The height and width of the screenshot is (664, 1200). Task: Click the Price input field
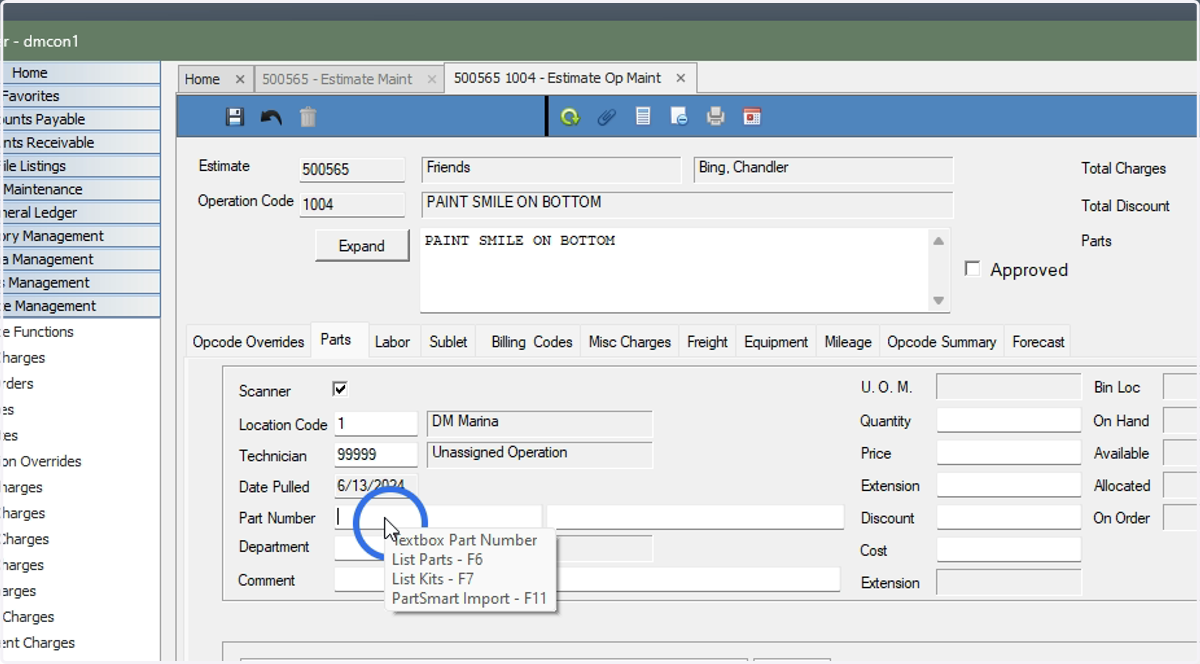point(1009,452)
